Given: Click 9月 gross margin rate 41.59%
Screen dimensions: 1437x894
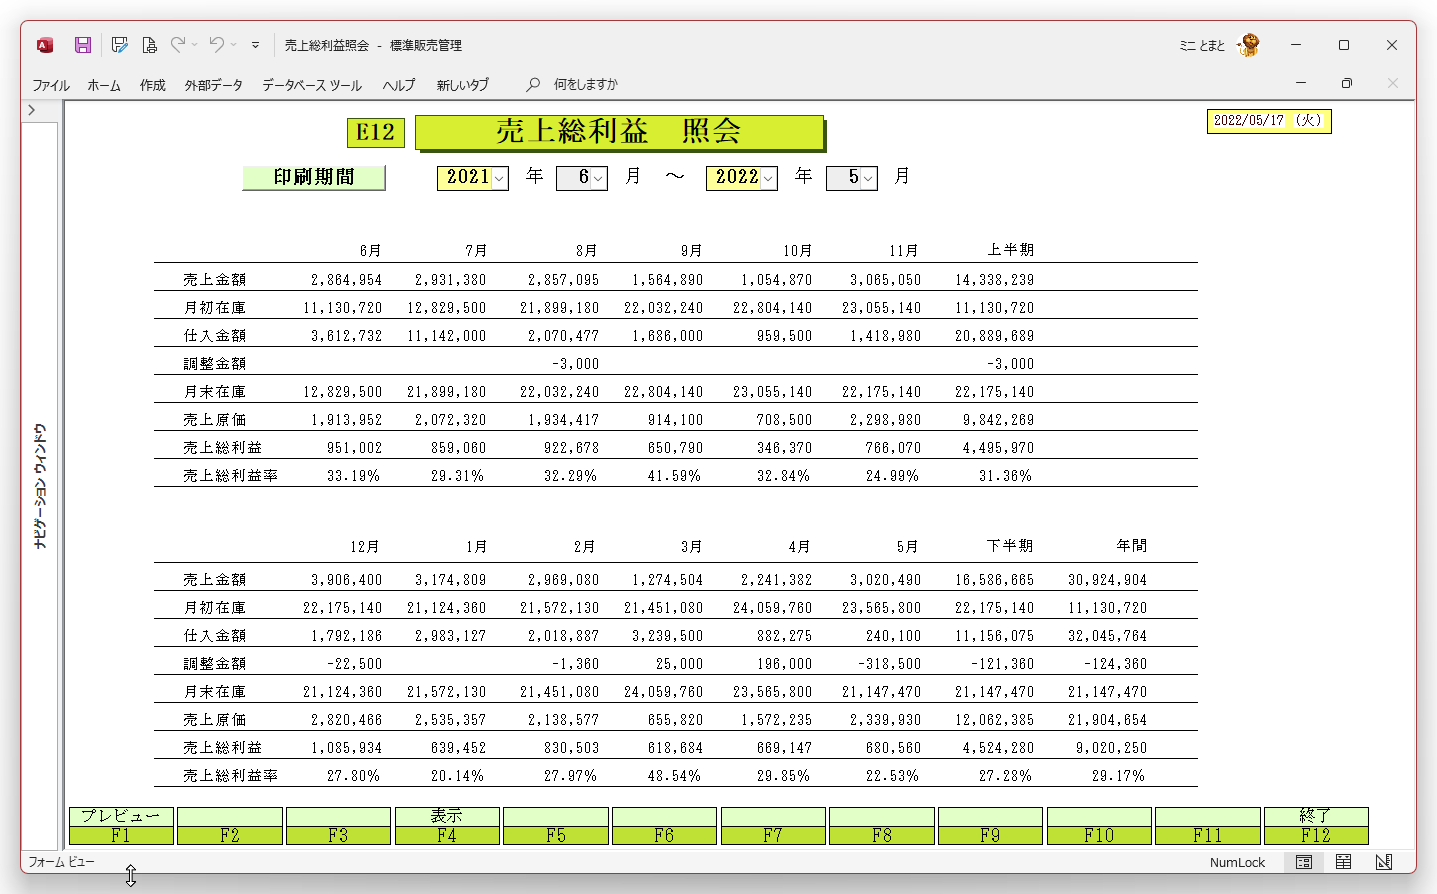Looking at the screenshot, I should click(674, 476).
